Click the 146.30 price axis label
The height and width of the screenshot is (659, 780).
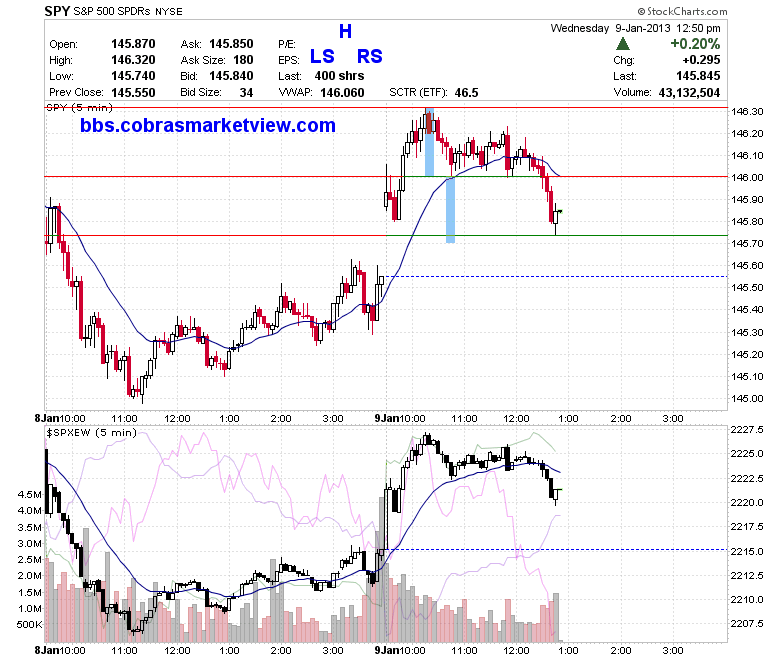click(747, 111)
